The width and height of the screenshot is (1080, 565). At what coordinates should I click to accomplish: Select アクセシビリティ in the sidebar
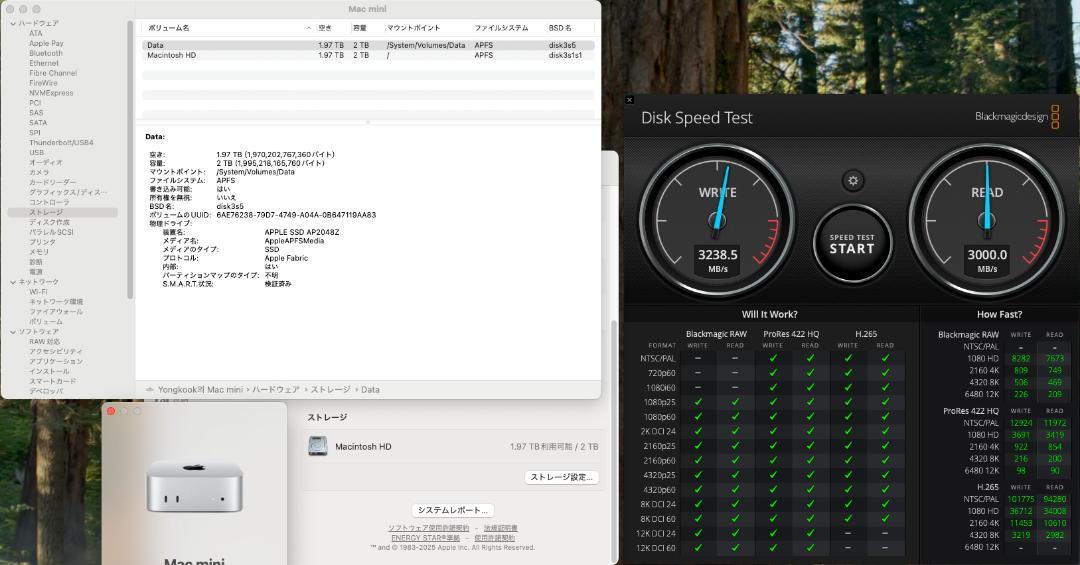point(56,351)
